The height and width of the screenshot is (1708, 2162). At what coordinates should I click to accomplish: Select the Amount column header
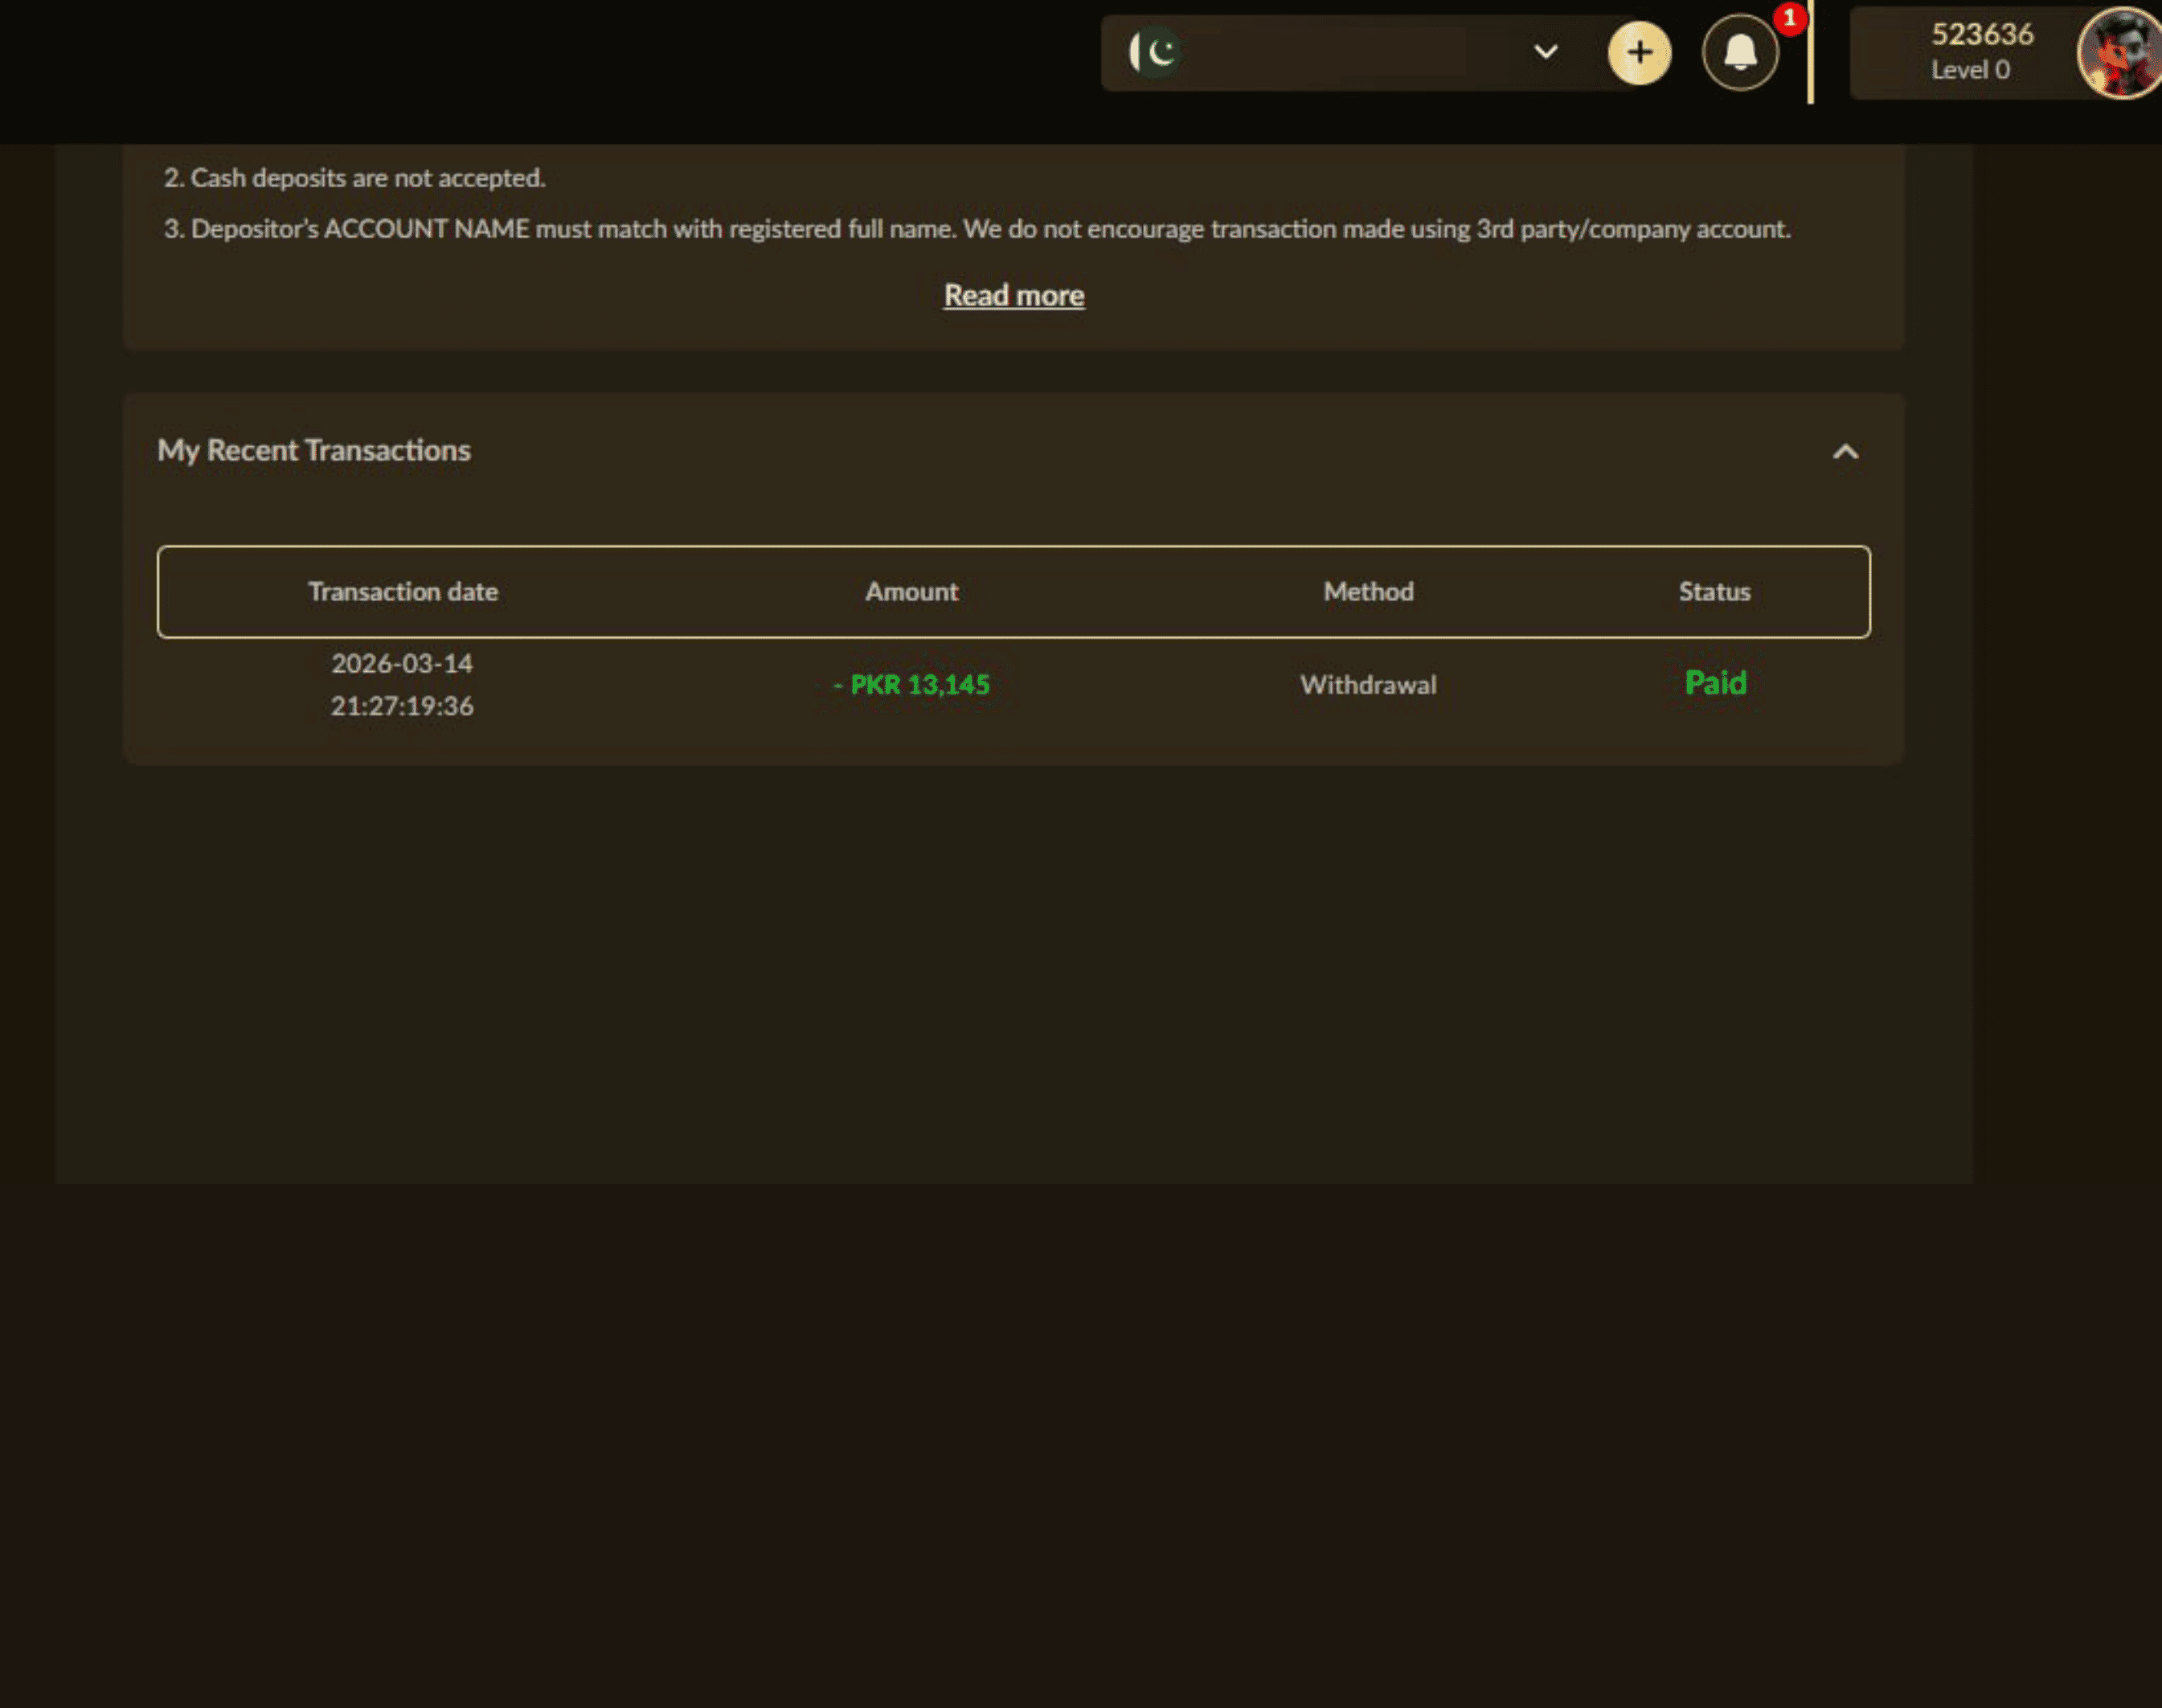click(911, 591)
